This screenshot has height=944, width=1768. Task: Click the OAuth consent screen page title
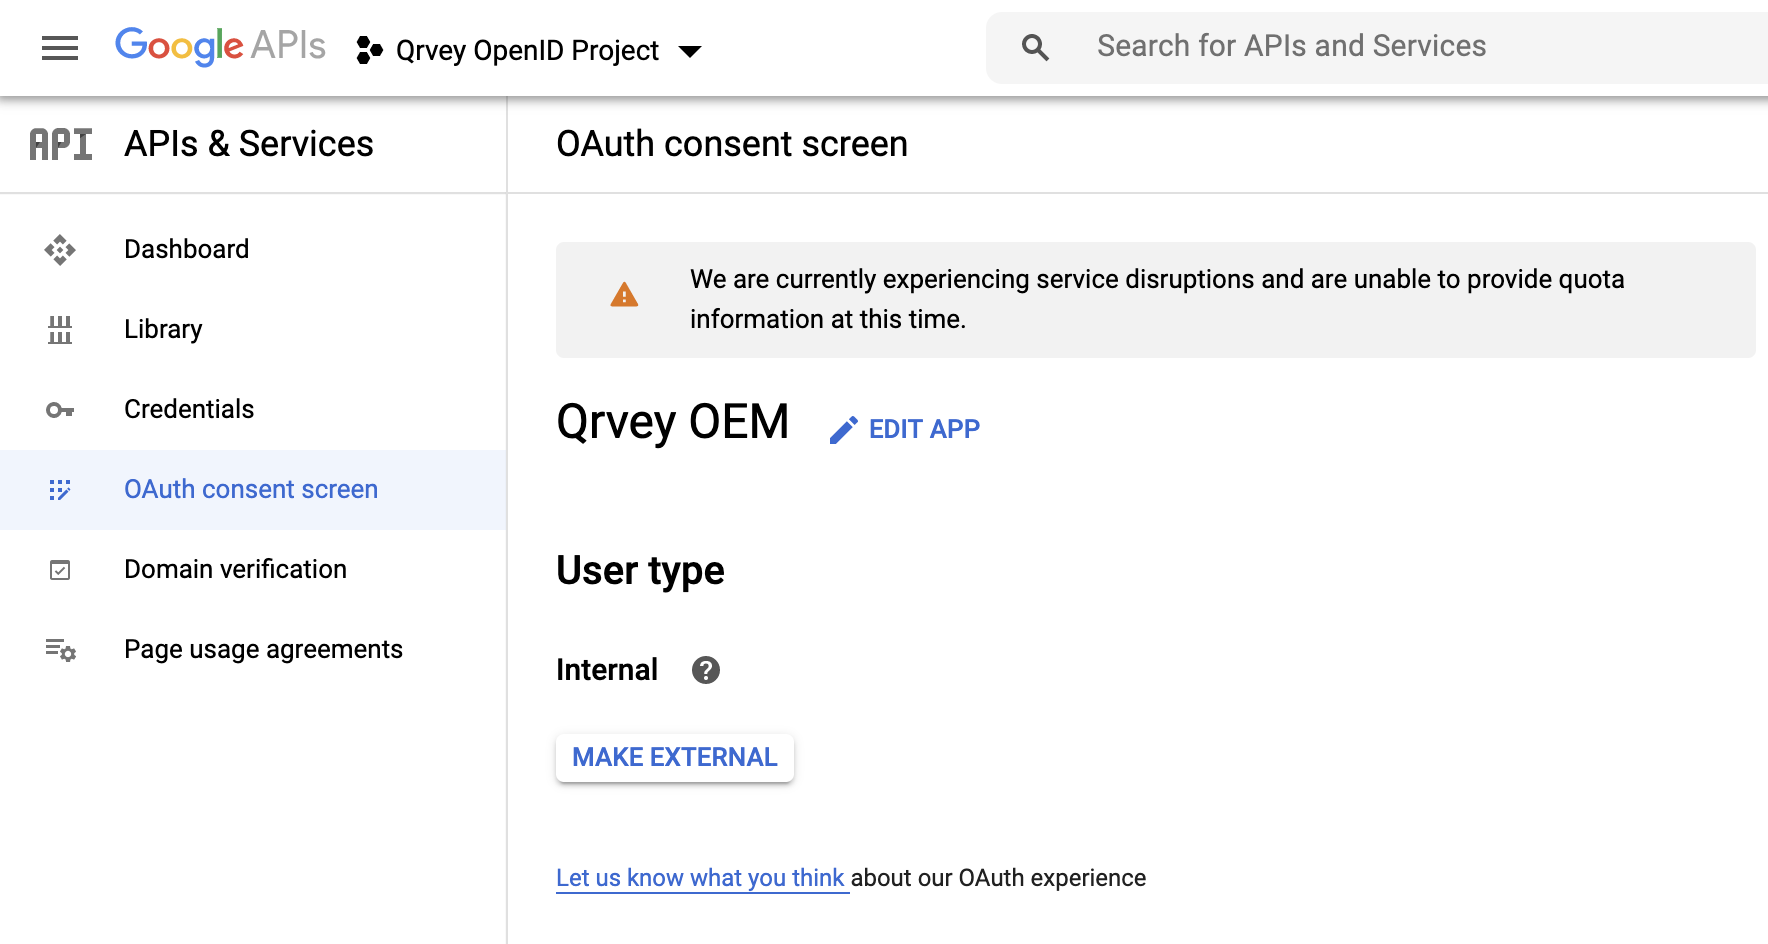coord(732,144)
